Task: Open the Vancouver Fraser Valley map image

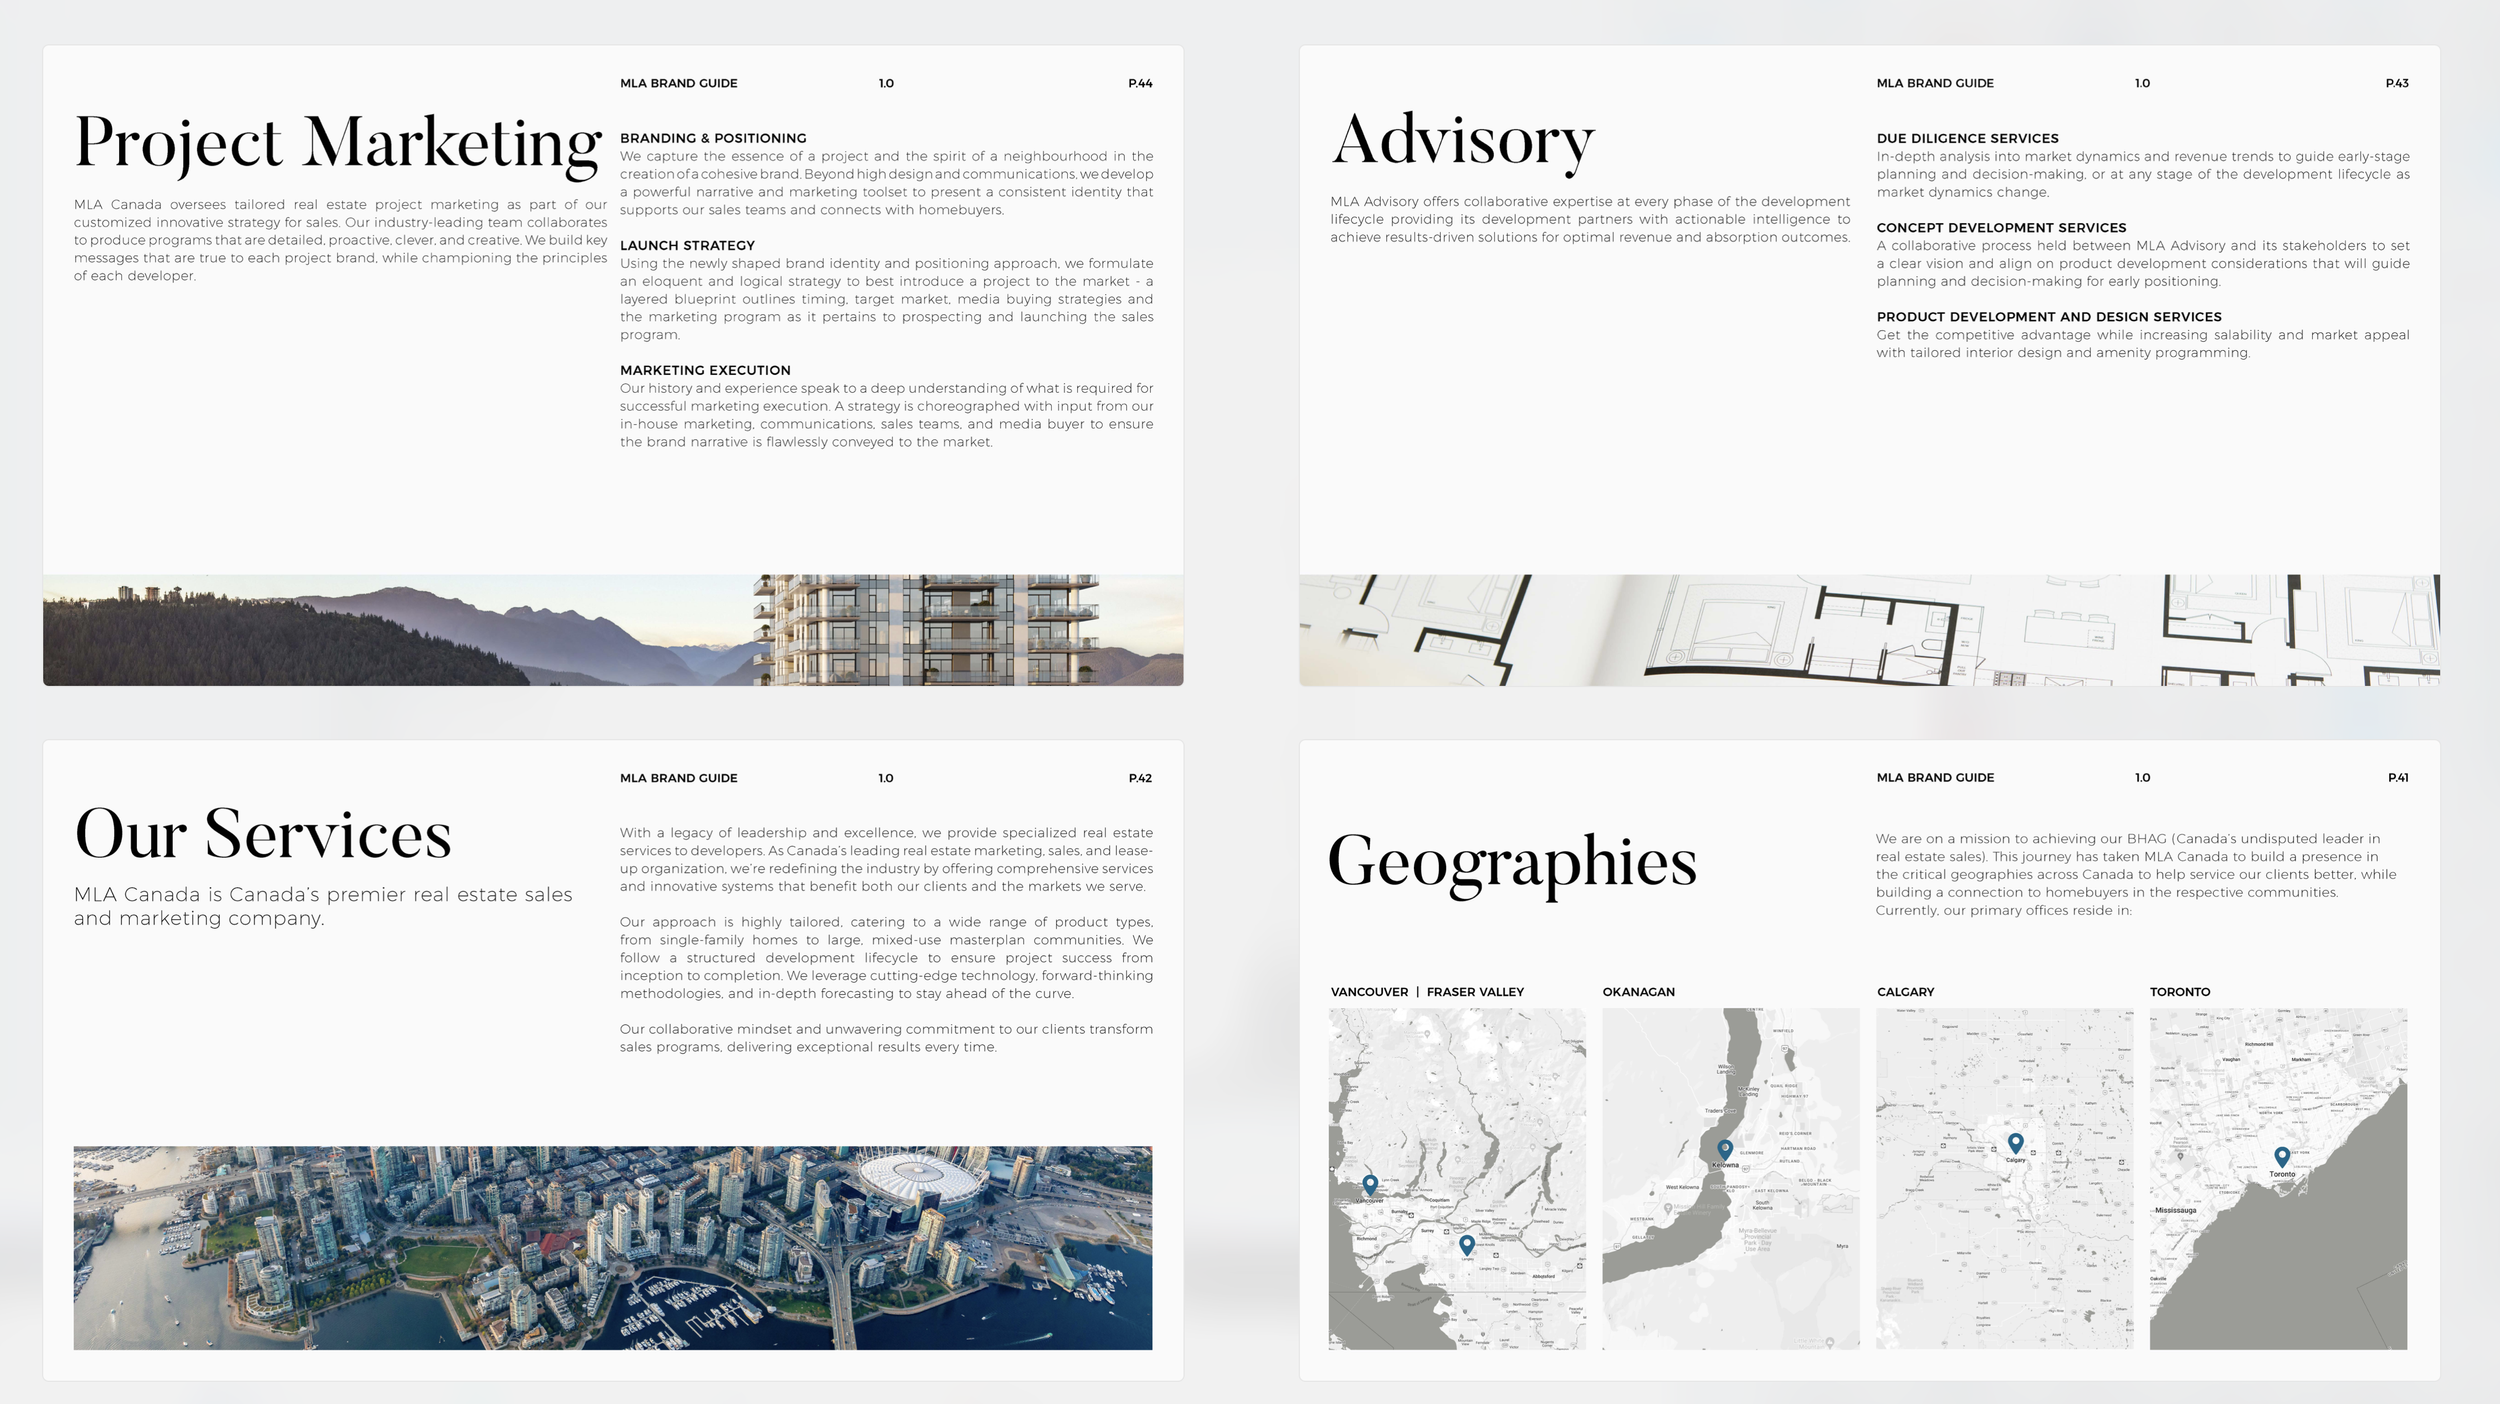Action: pos(1457,1178)
